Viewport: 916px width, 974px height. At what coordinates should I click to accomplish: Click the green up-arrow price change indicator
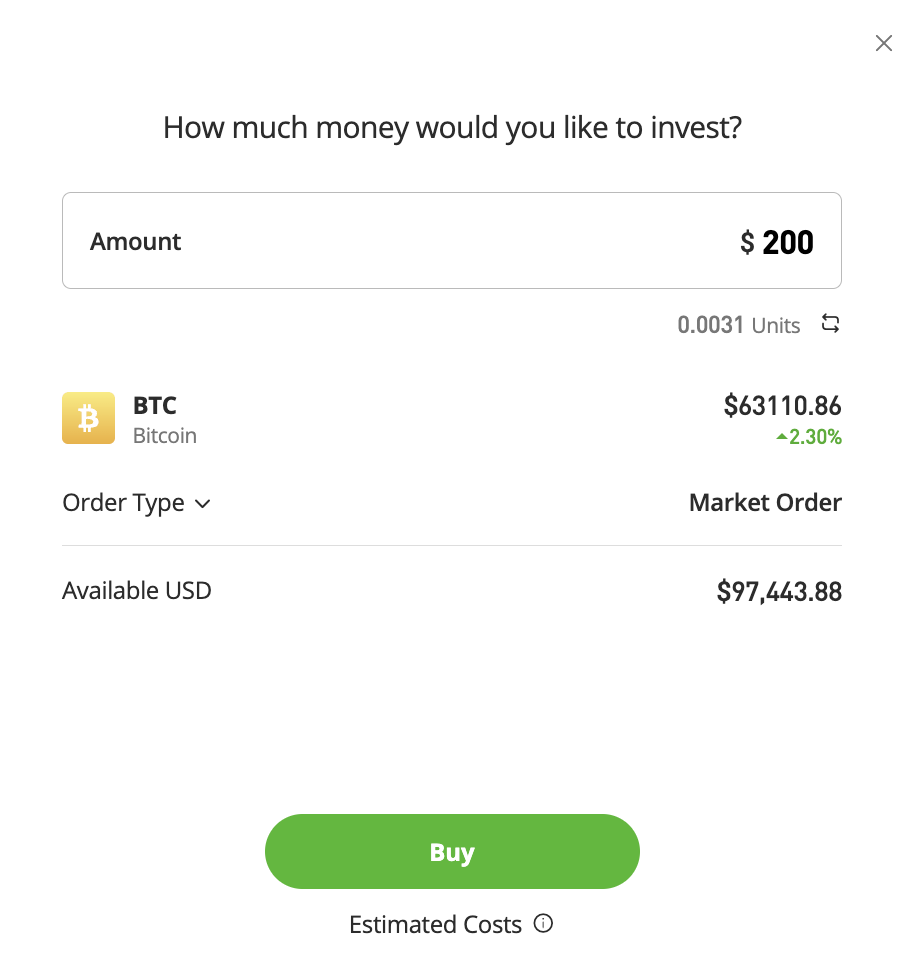click(782, 437)
